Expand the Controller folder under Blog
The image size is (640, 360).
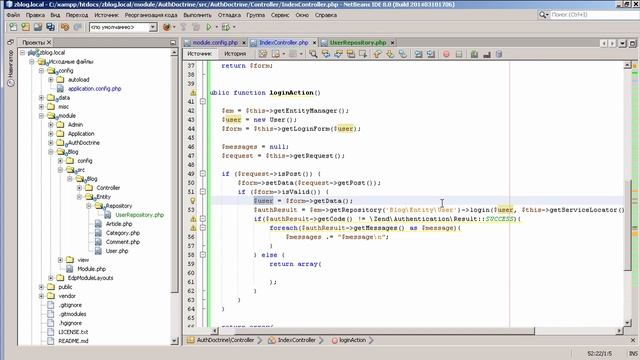[x=79, y=188]
